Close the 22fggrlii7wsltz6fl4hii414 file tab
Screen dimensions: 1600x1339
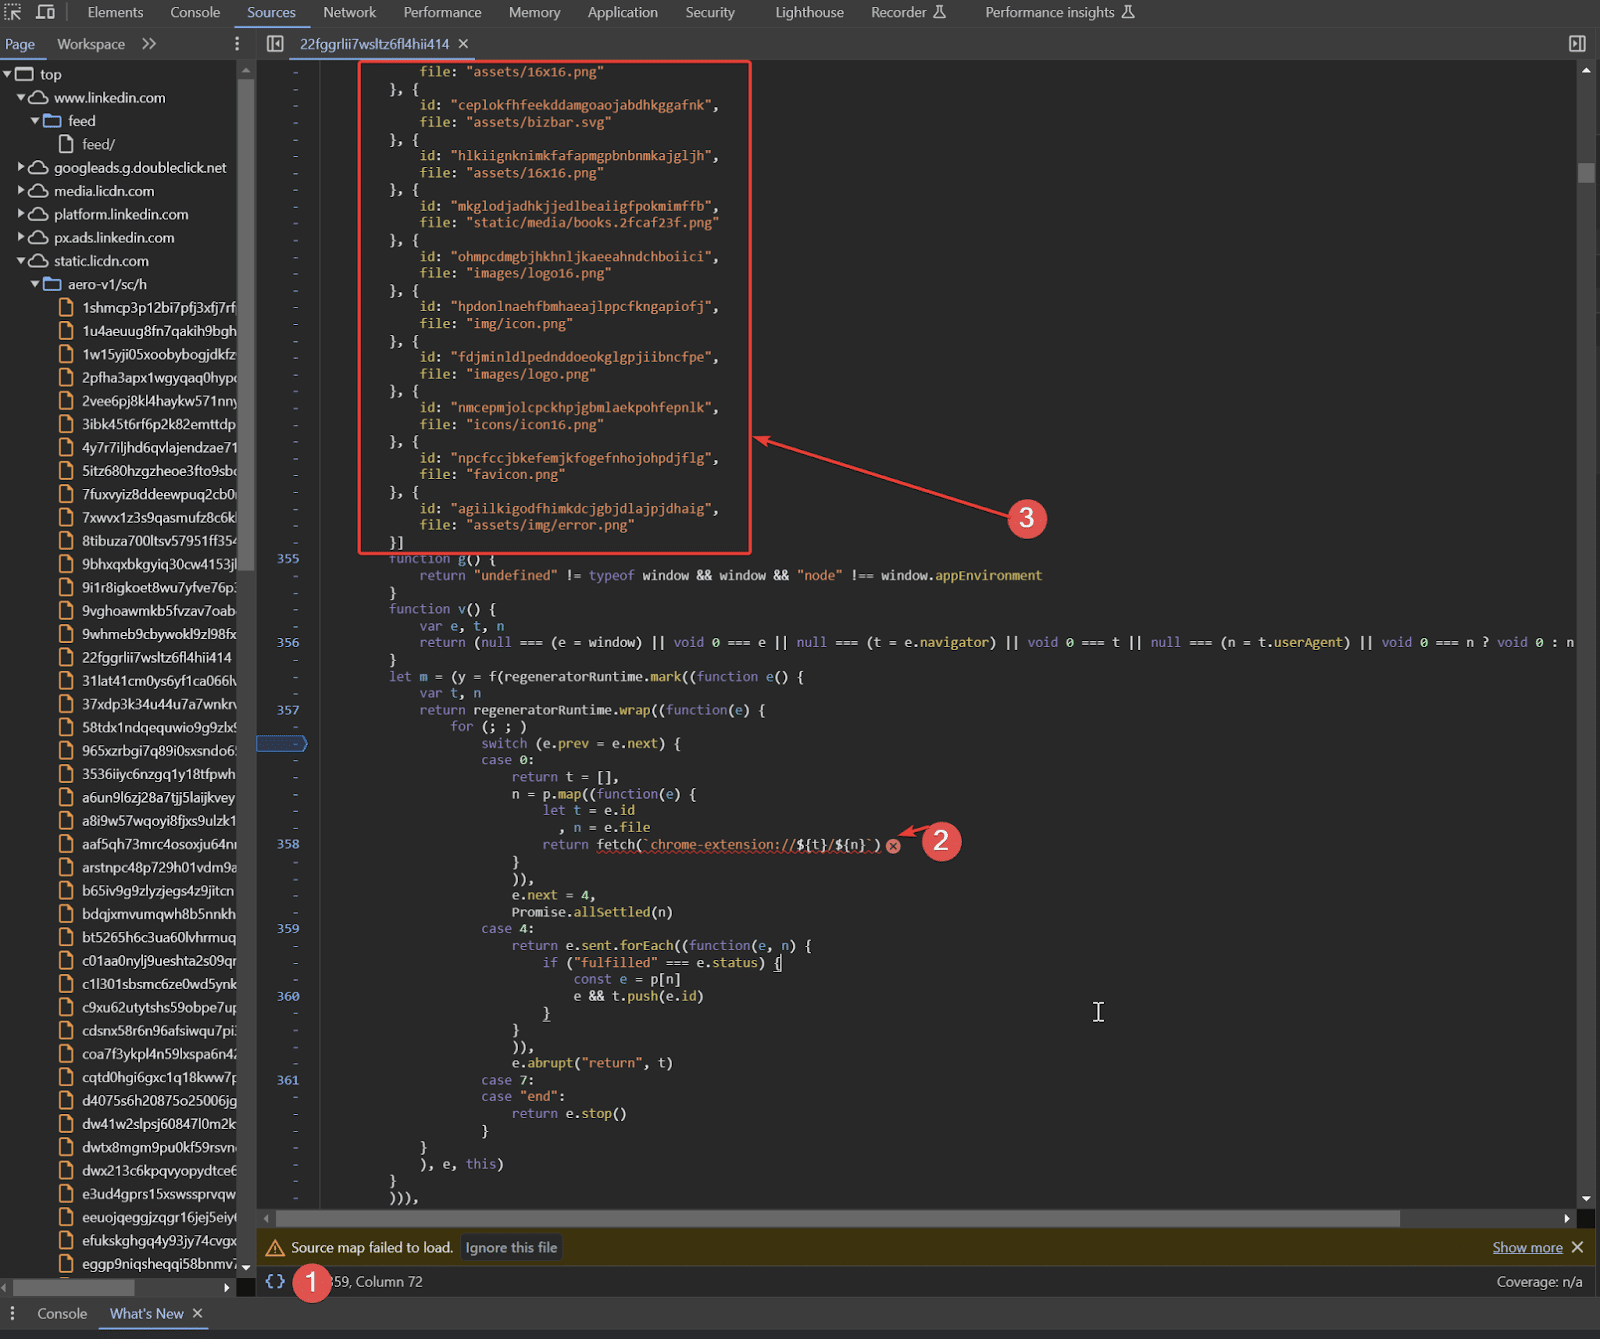coord(463,44)
